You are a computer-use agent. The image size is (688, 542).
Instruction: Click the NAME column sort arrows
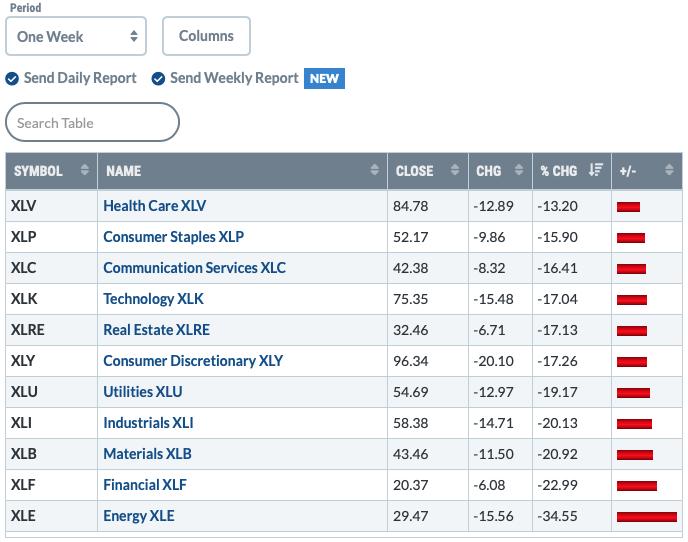tap(374, 170)
